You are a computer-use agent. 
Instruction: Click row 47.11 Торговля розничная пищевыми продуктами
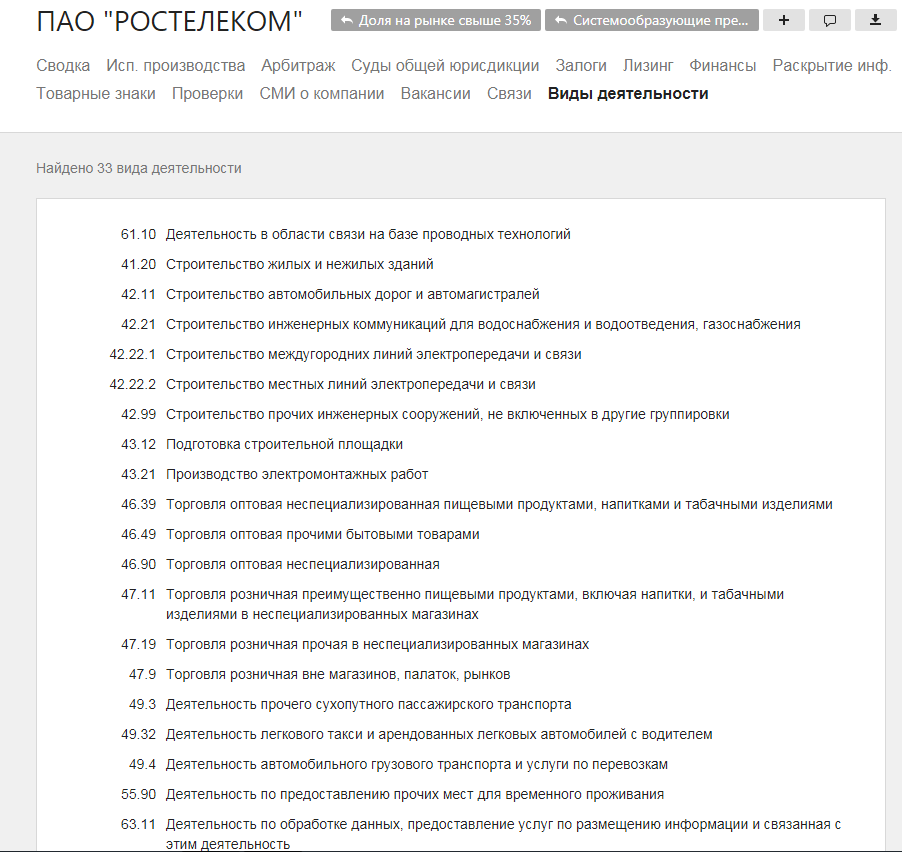tap(452, 604)
